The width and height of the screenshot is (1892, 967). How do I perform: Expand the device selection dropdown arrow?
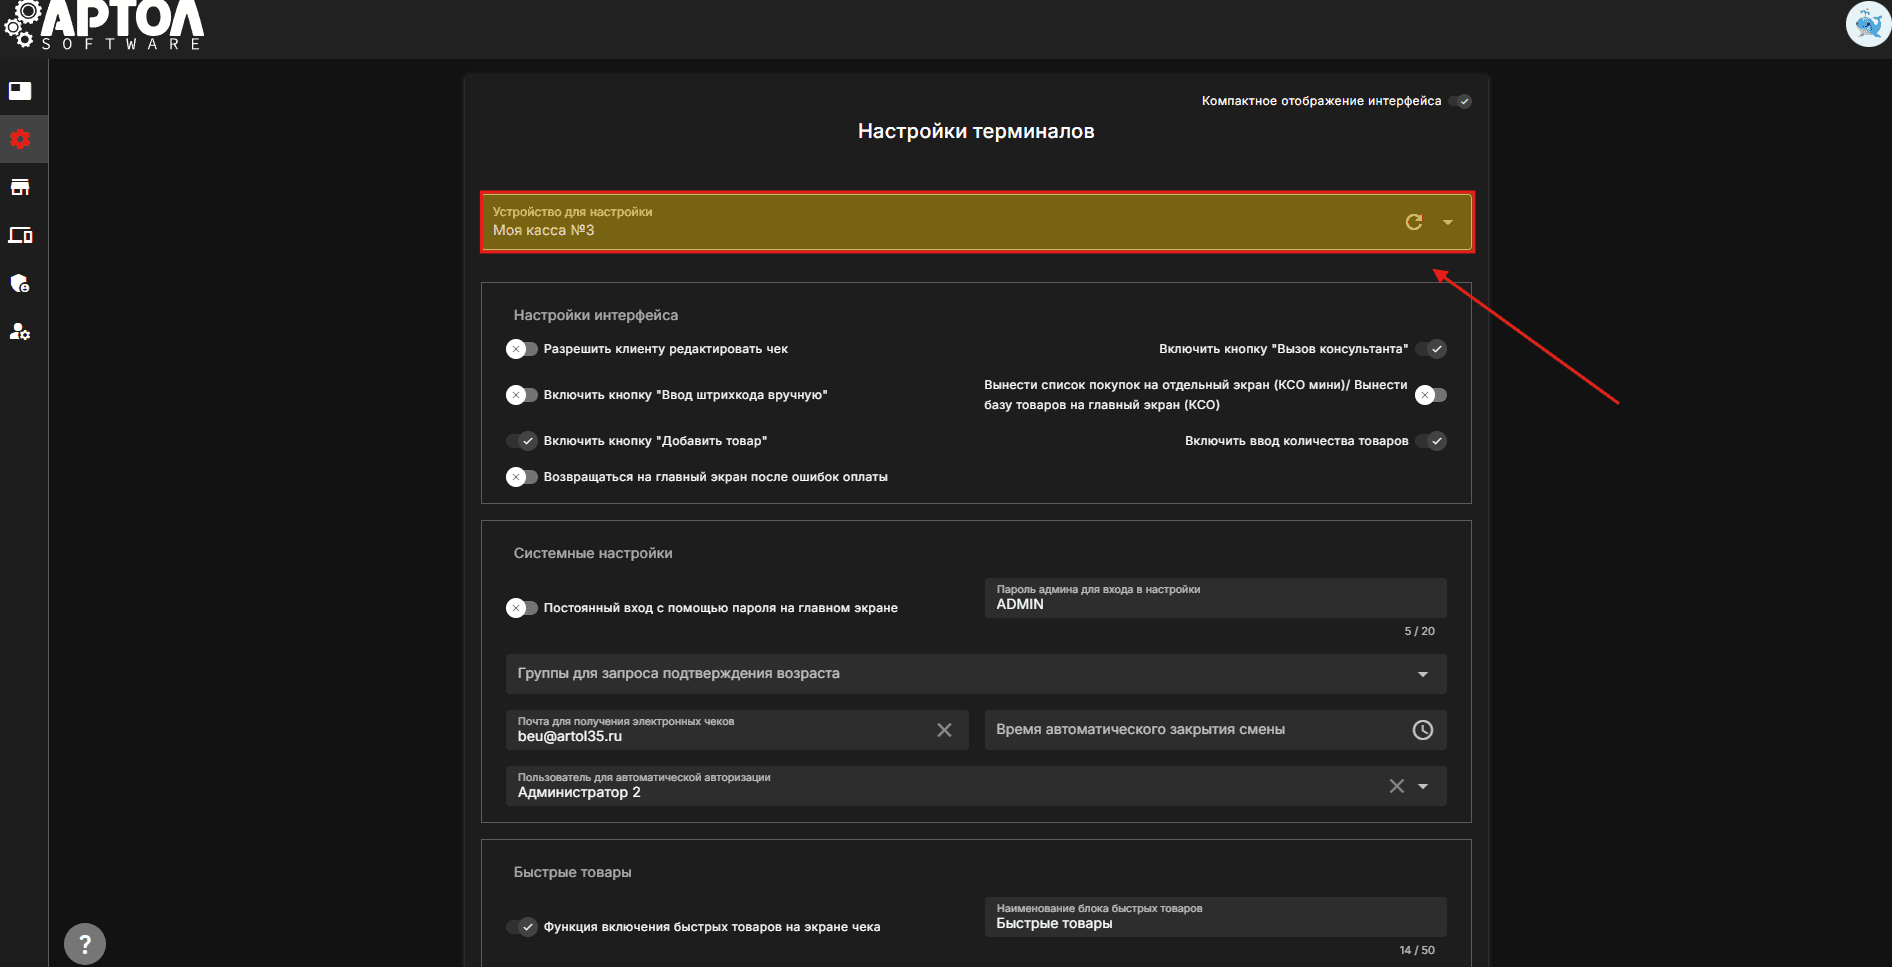point(1448,222)
